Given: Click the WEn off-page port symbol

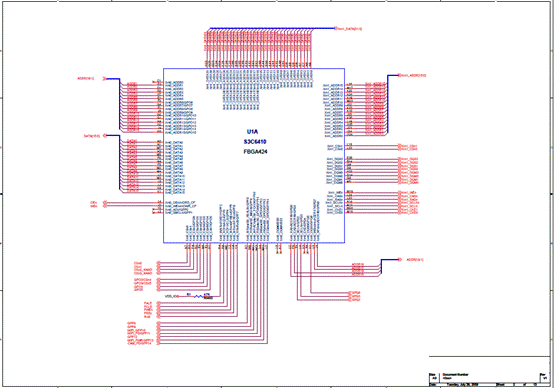Looking at the screenshot, I should [x=105, y=206].
